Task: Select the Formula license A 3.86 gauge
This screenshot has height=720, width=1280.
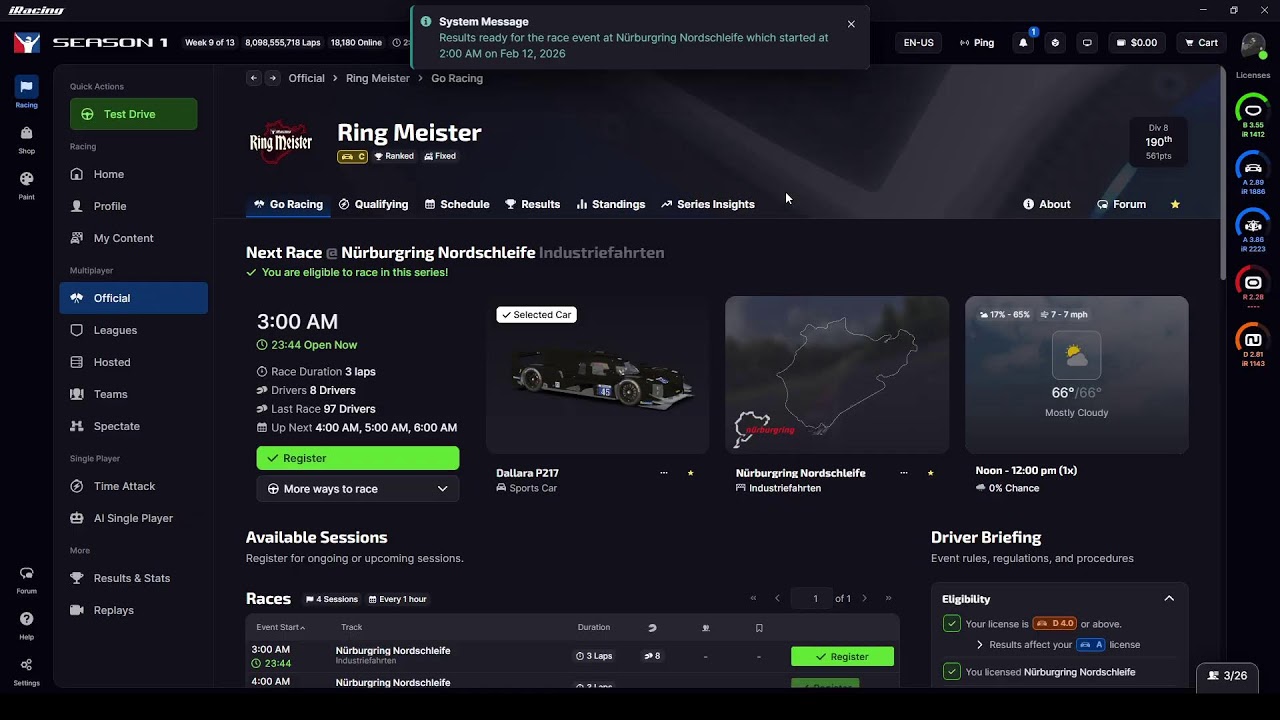Action: coord(1253,230)
